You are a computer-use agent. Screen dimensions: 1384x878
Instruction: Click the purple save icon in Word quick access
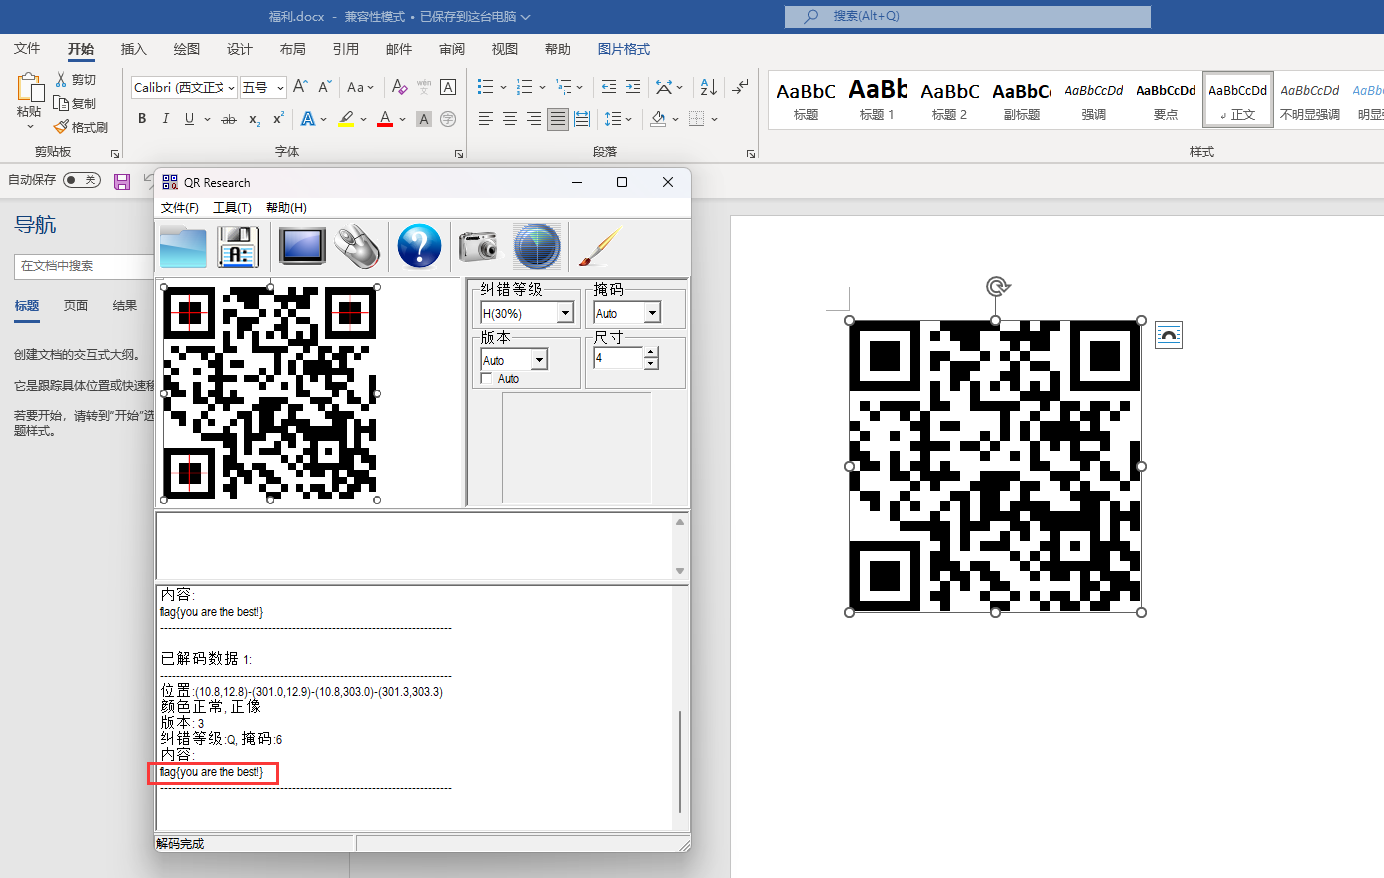[x=122, y=181]
